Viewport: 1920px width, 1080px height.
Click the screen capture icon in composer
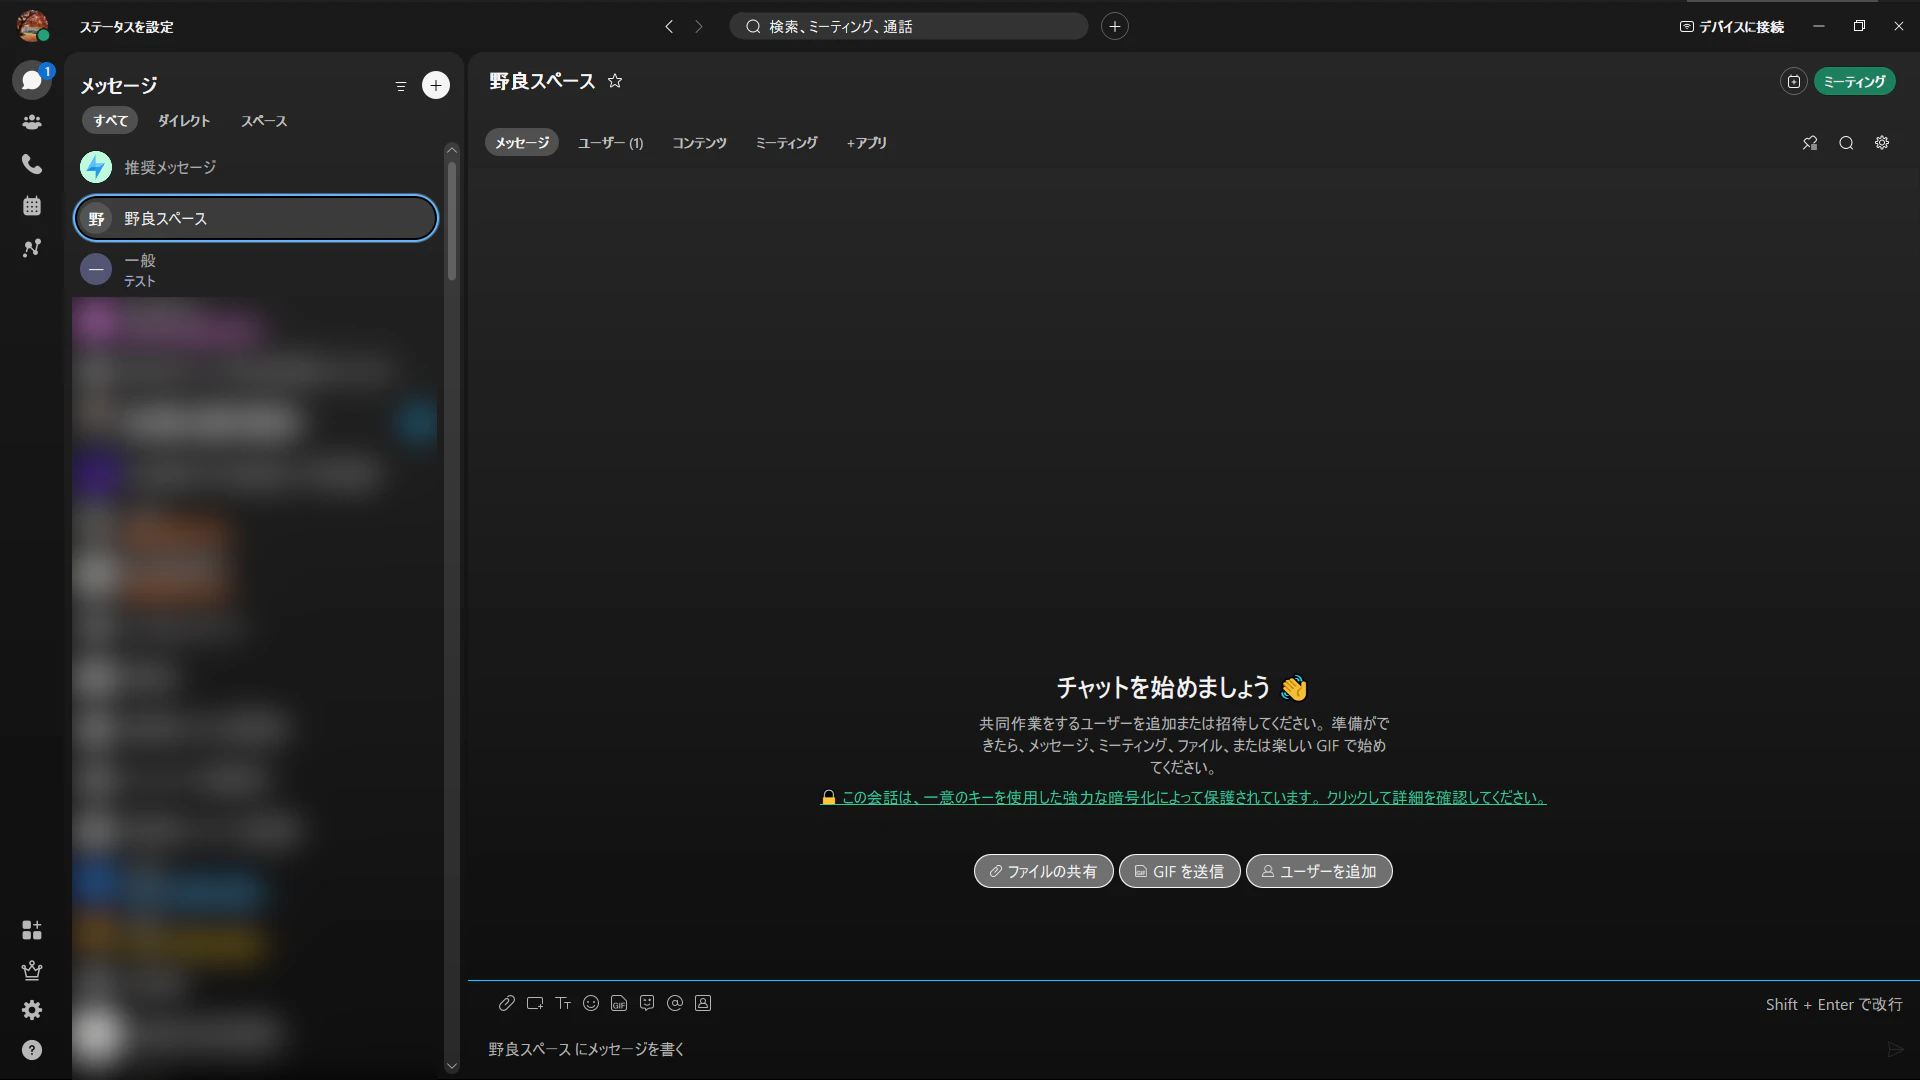[535, 1003]
